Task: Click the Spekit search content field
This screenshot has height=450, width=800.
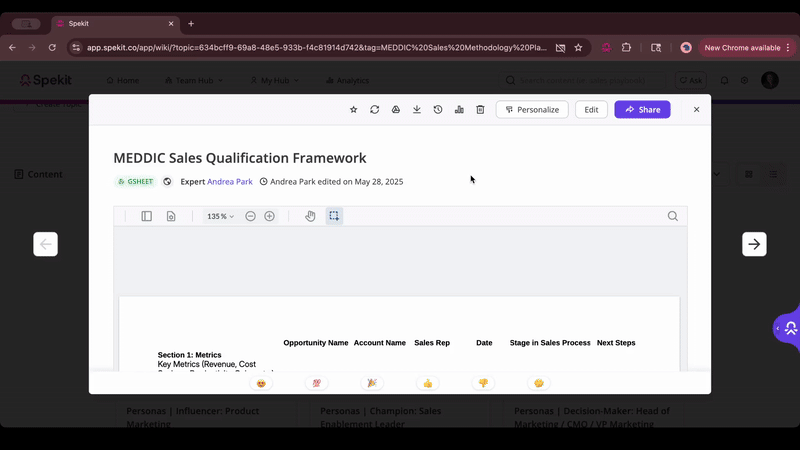Action: pos(583,81)
